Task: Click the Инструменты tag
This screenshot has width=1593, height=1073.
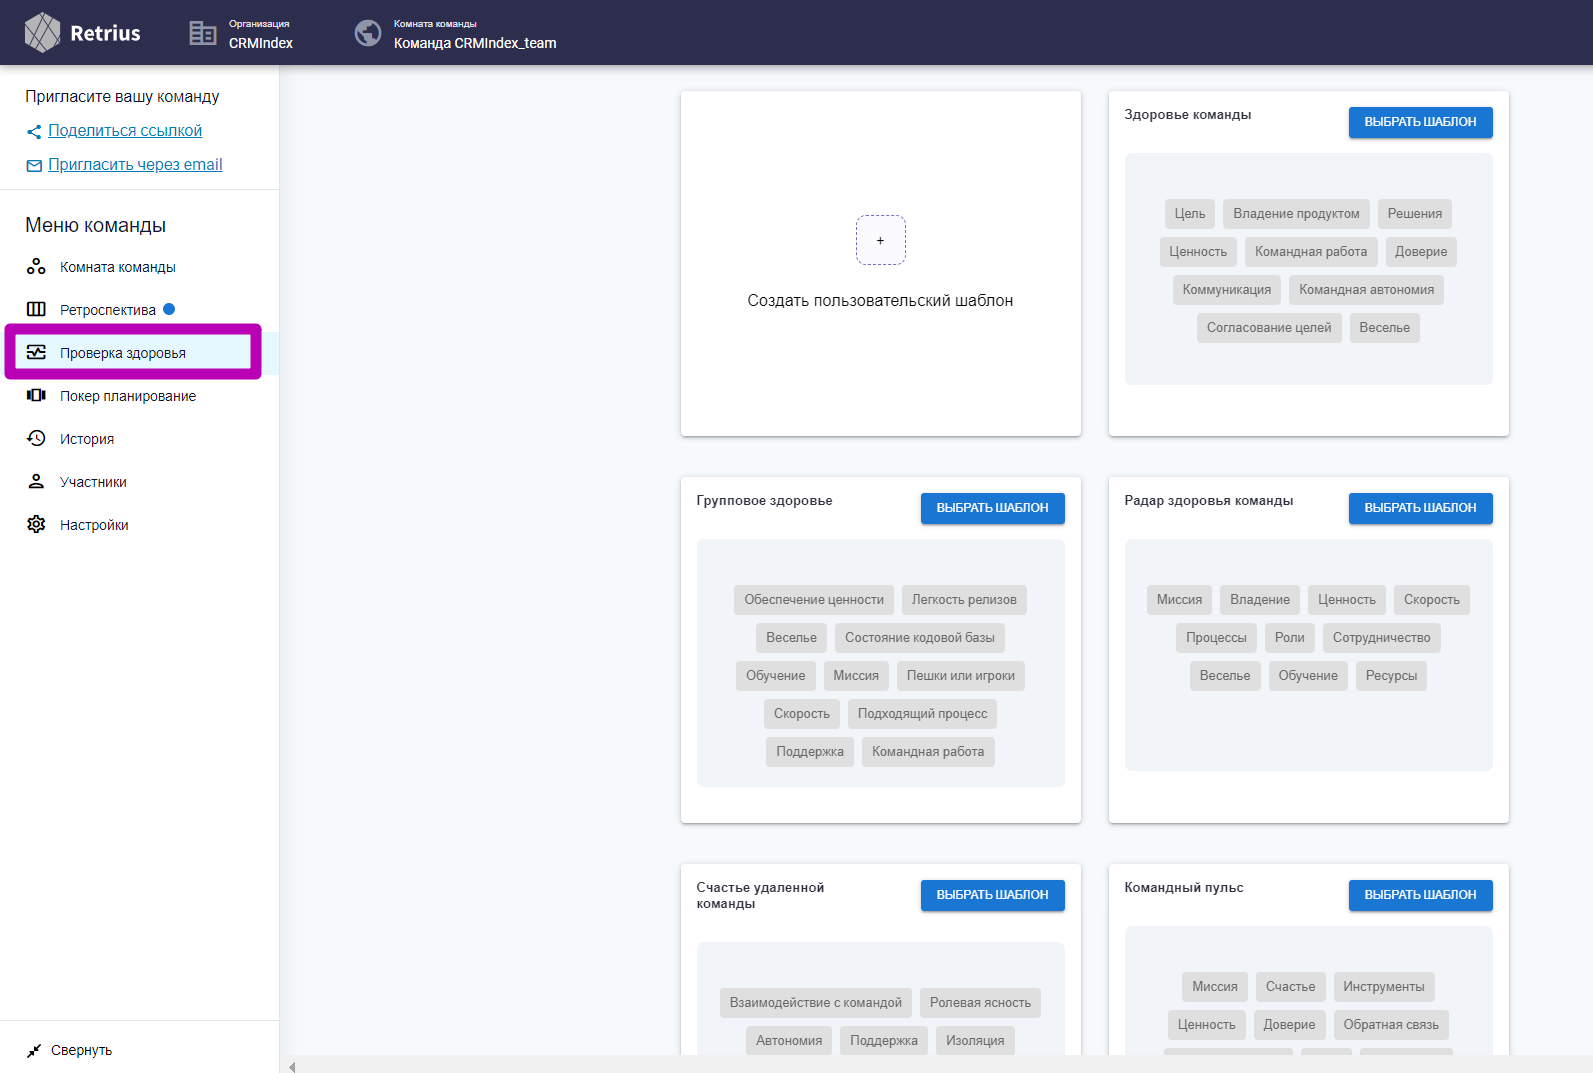Action: 1384,987
